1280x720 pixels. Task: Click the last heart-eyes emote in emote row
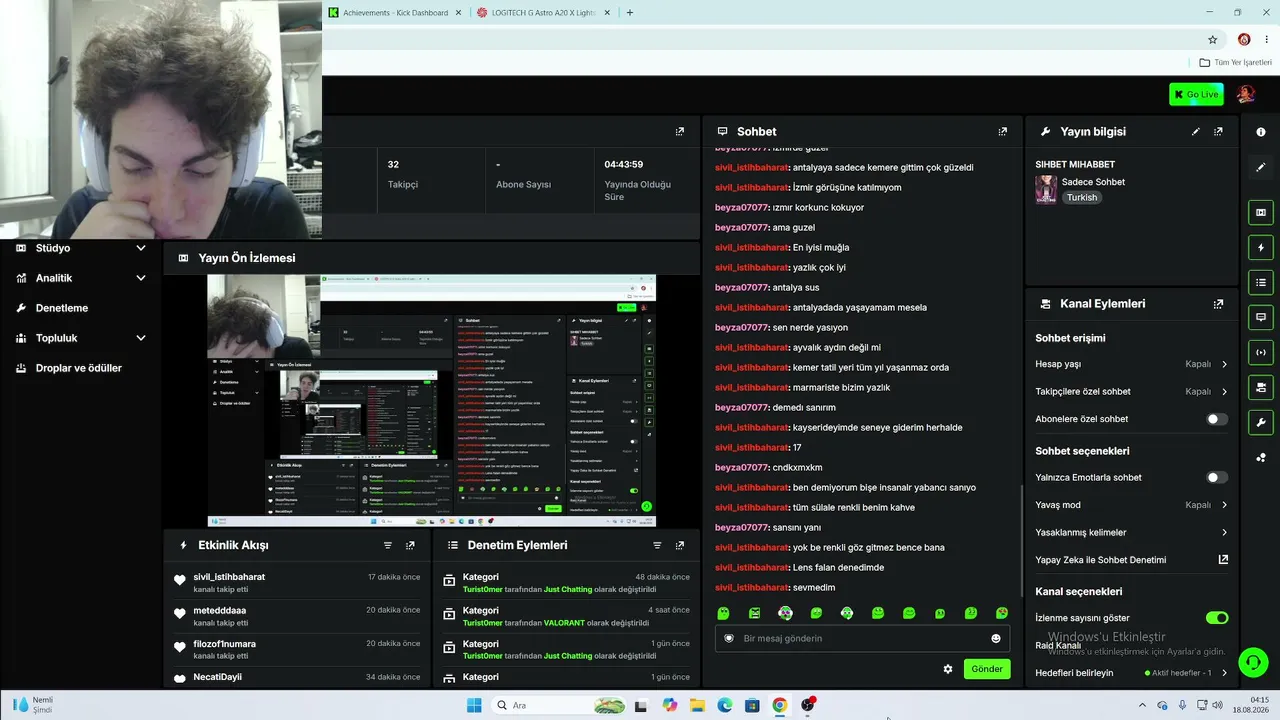click(1002, 613)
